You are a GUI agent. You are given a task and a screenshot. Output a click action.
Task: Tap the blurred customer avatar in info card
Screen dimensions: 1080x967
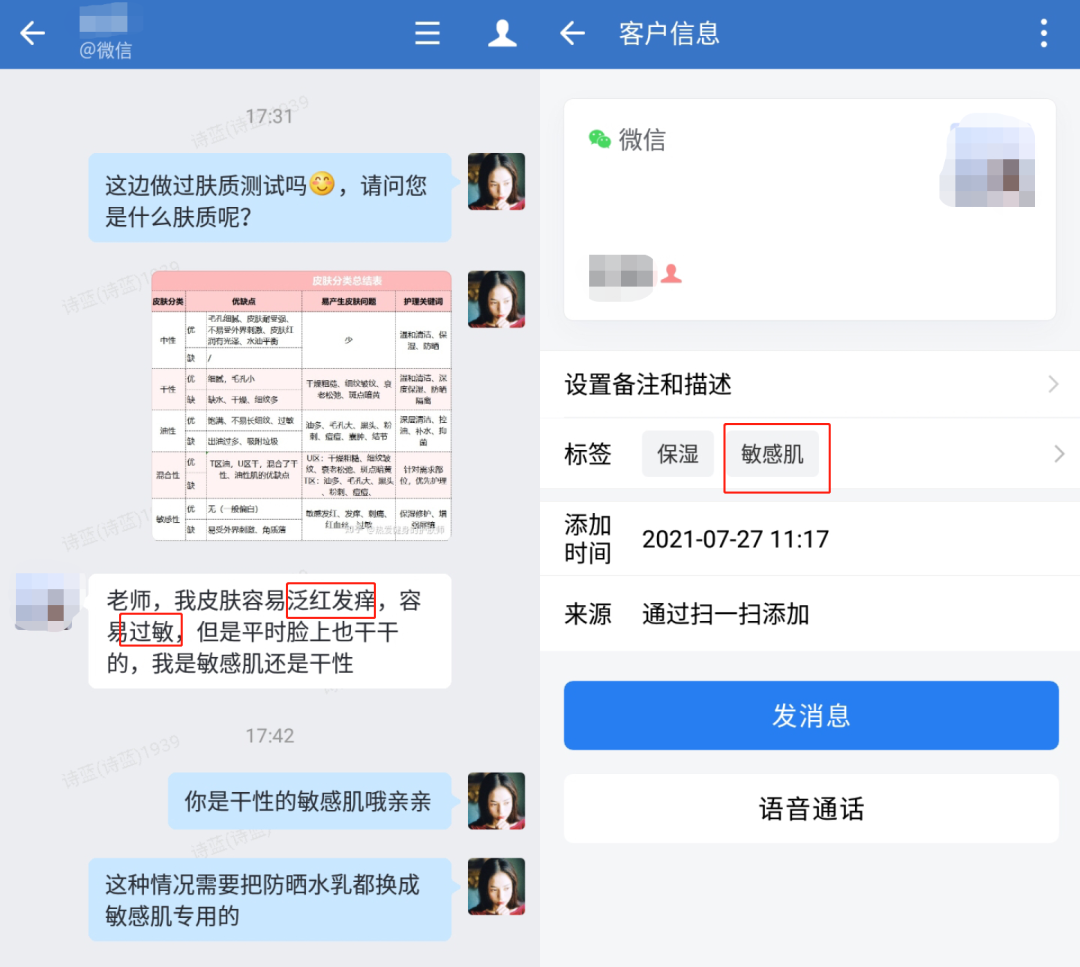995,166
